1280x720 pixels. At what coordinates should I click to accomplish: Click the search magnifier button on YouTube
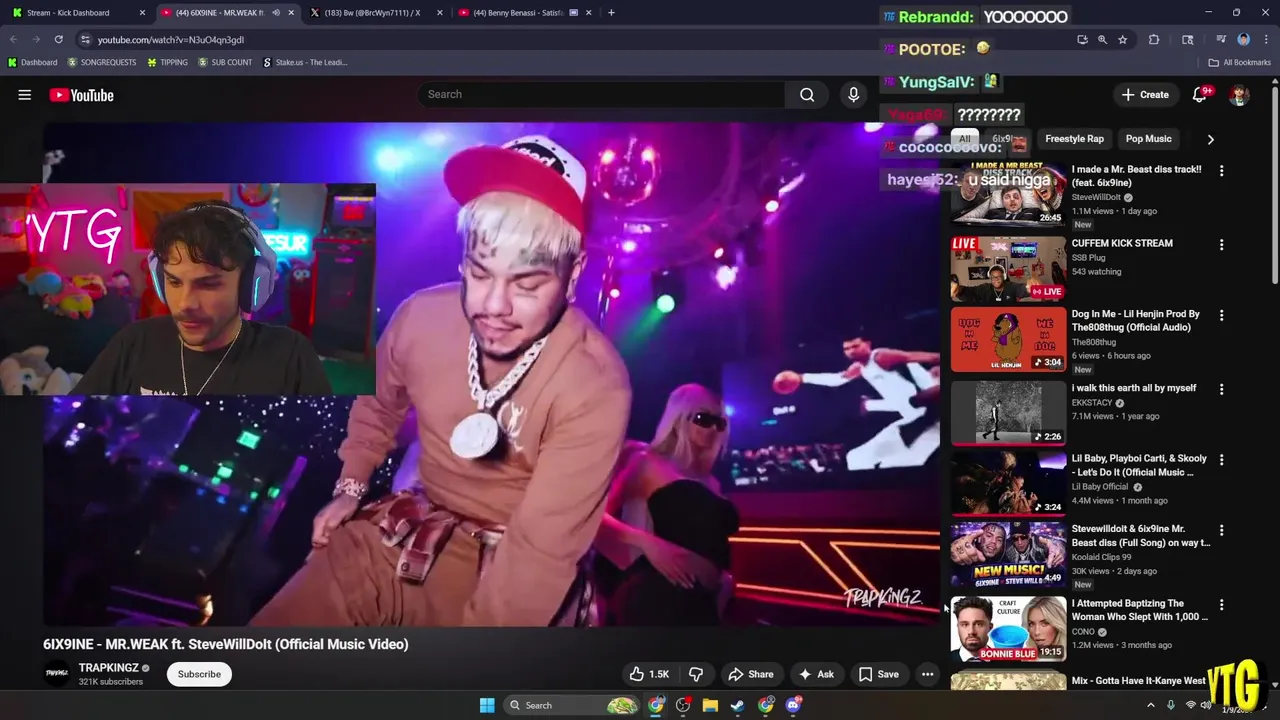click(807, 94)
